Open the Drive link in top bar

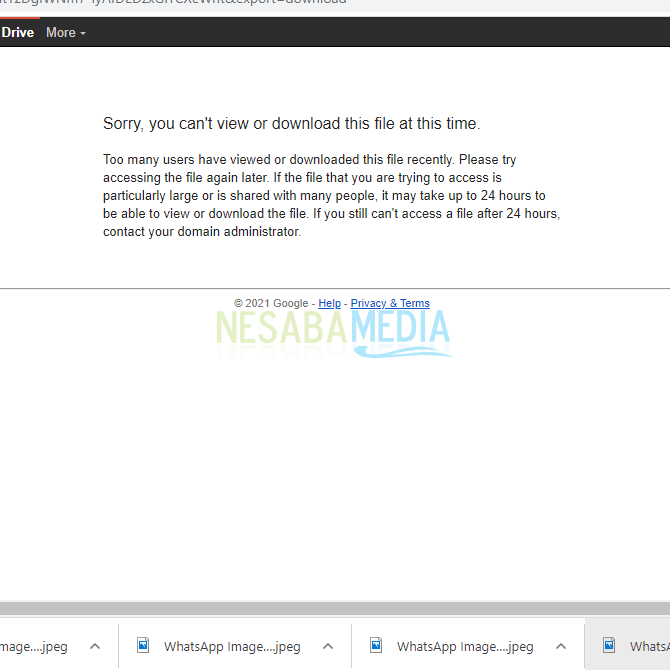pyautogui.click(x=17, y=32)
